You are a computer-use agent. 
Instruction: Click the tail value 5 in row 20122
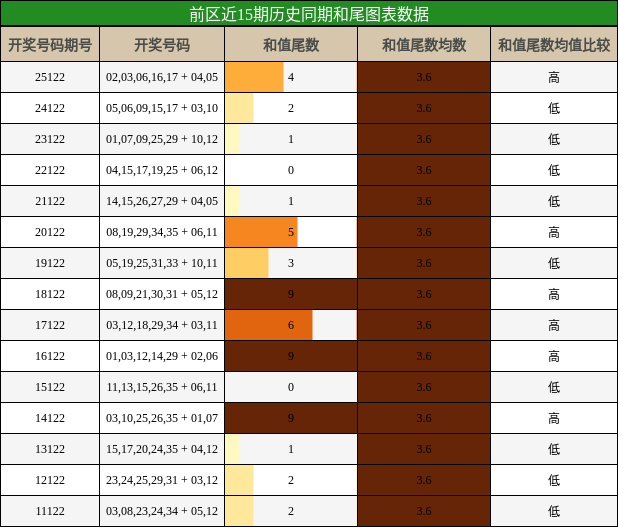291,232
